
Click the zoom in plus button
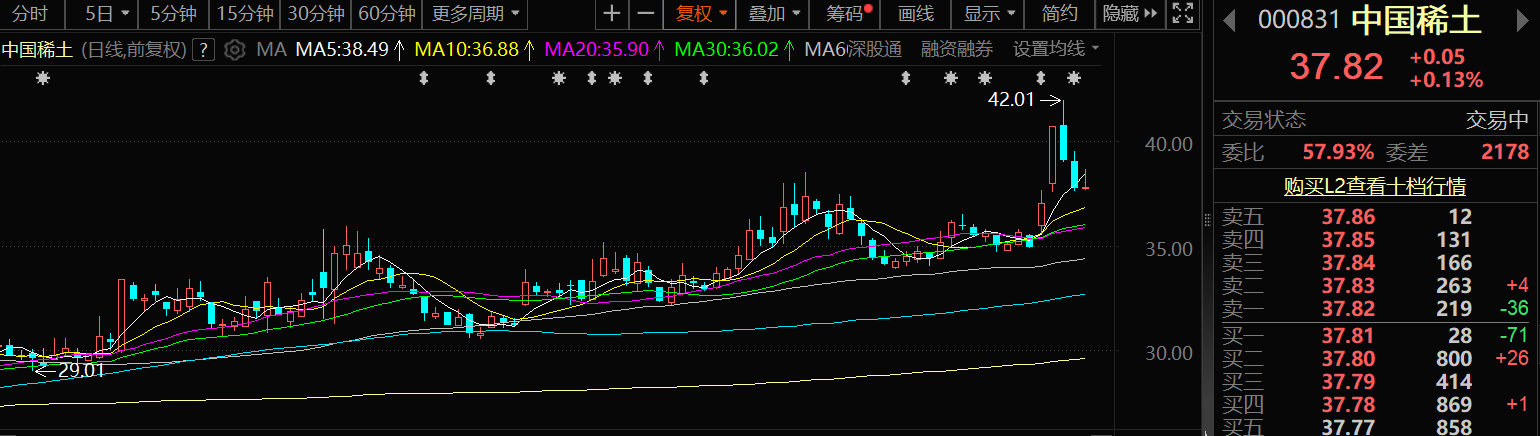[x=612, y=14]
